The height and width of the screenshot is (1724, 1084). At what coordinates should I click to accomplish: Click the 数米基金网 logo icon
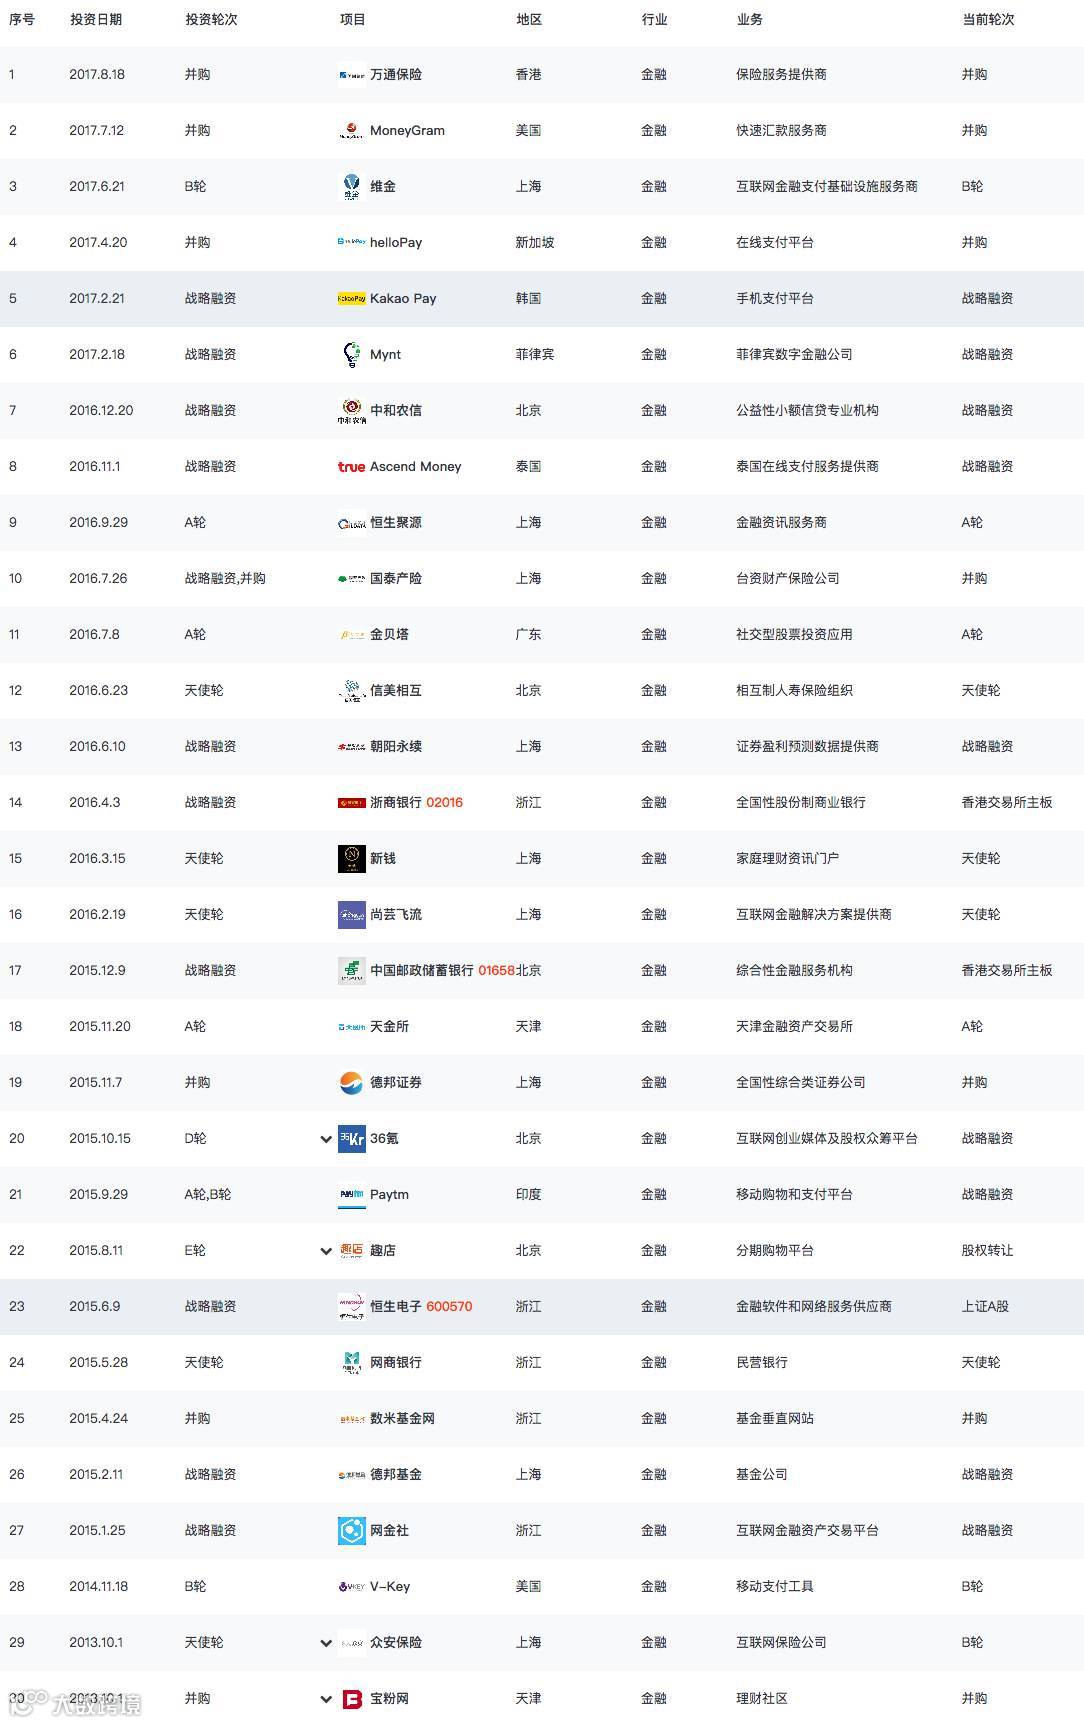(351, 1419)
